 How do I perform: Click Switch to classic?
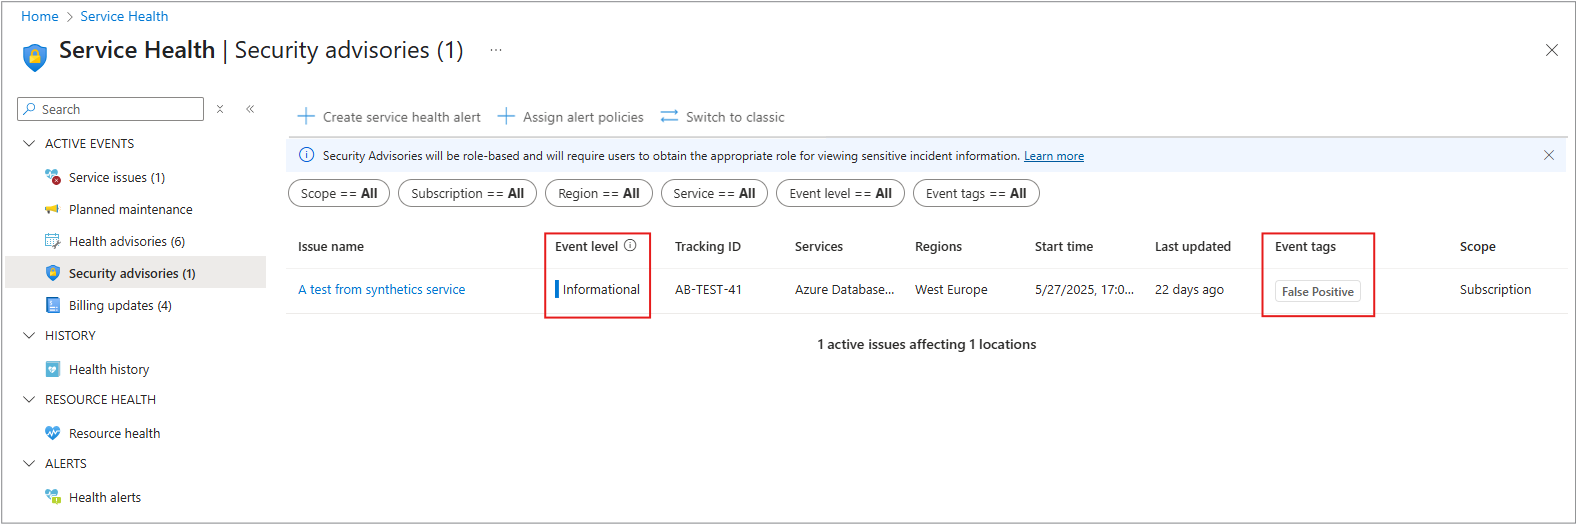point(722,117)
